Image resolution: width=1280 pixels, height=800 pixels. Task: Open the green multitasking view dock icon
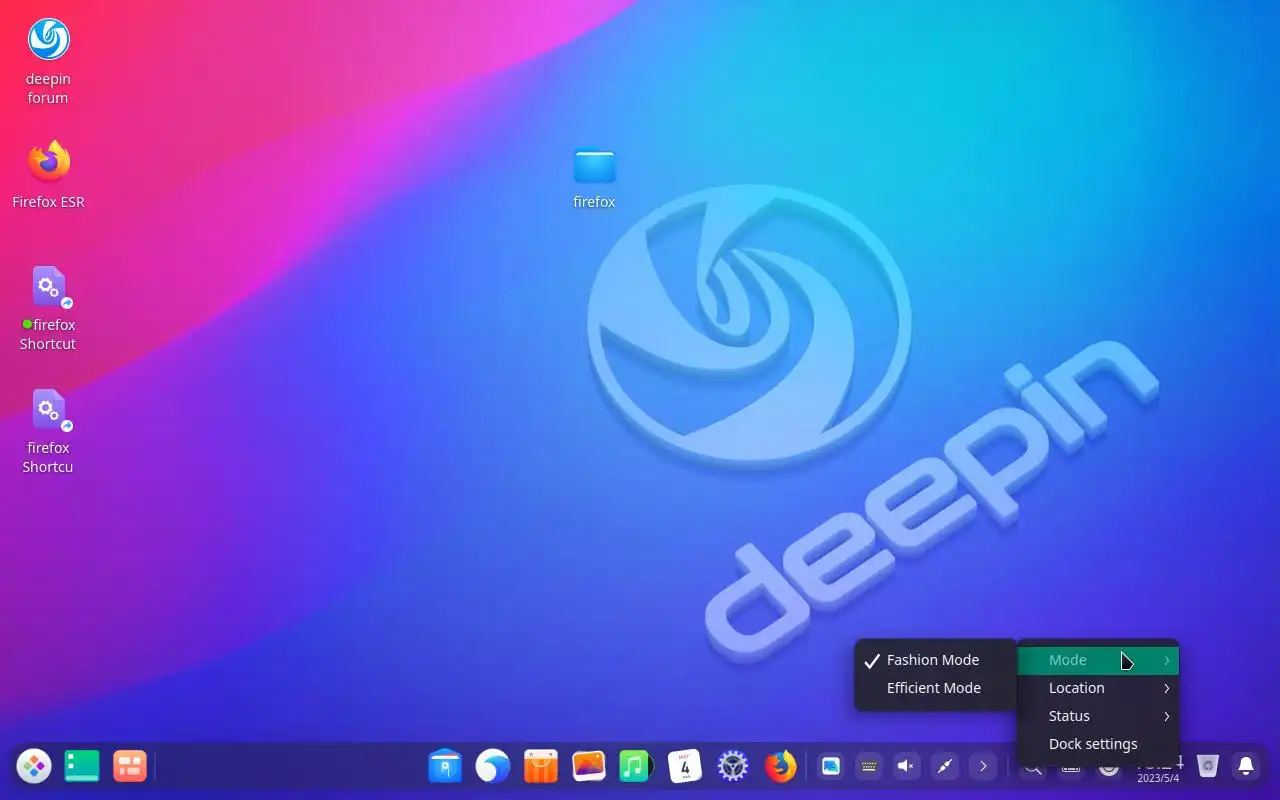point(82,767)
